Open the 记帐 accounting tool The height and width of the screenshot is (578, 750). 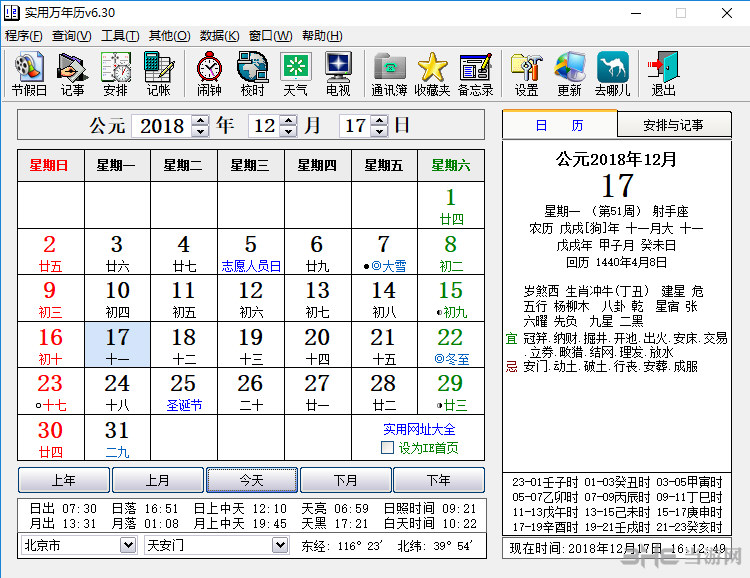point(158,74)
